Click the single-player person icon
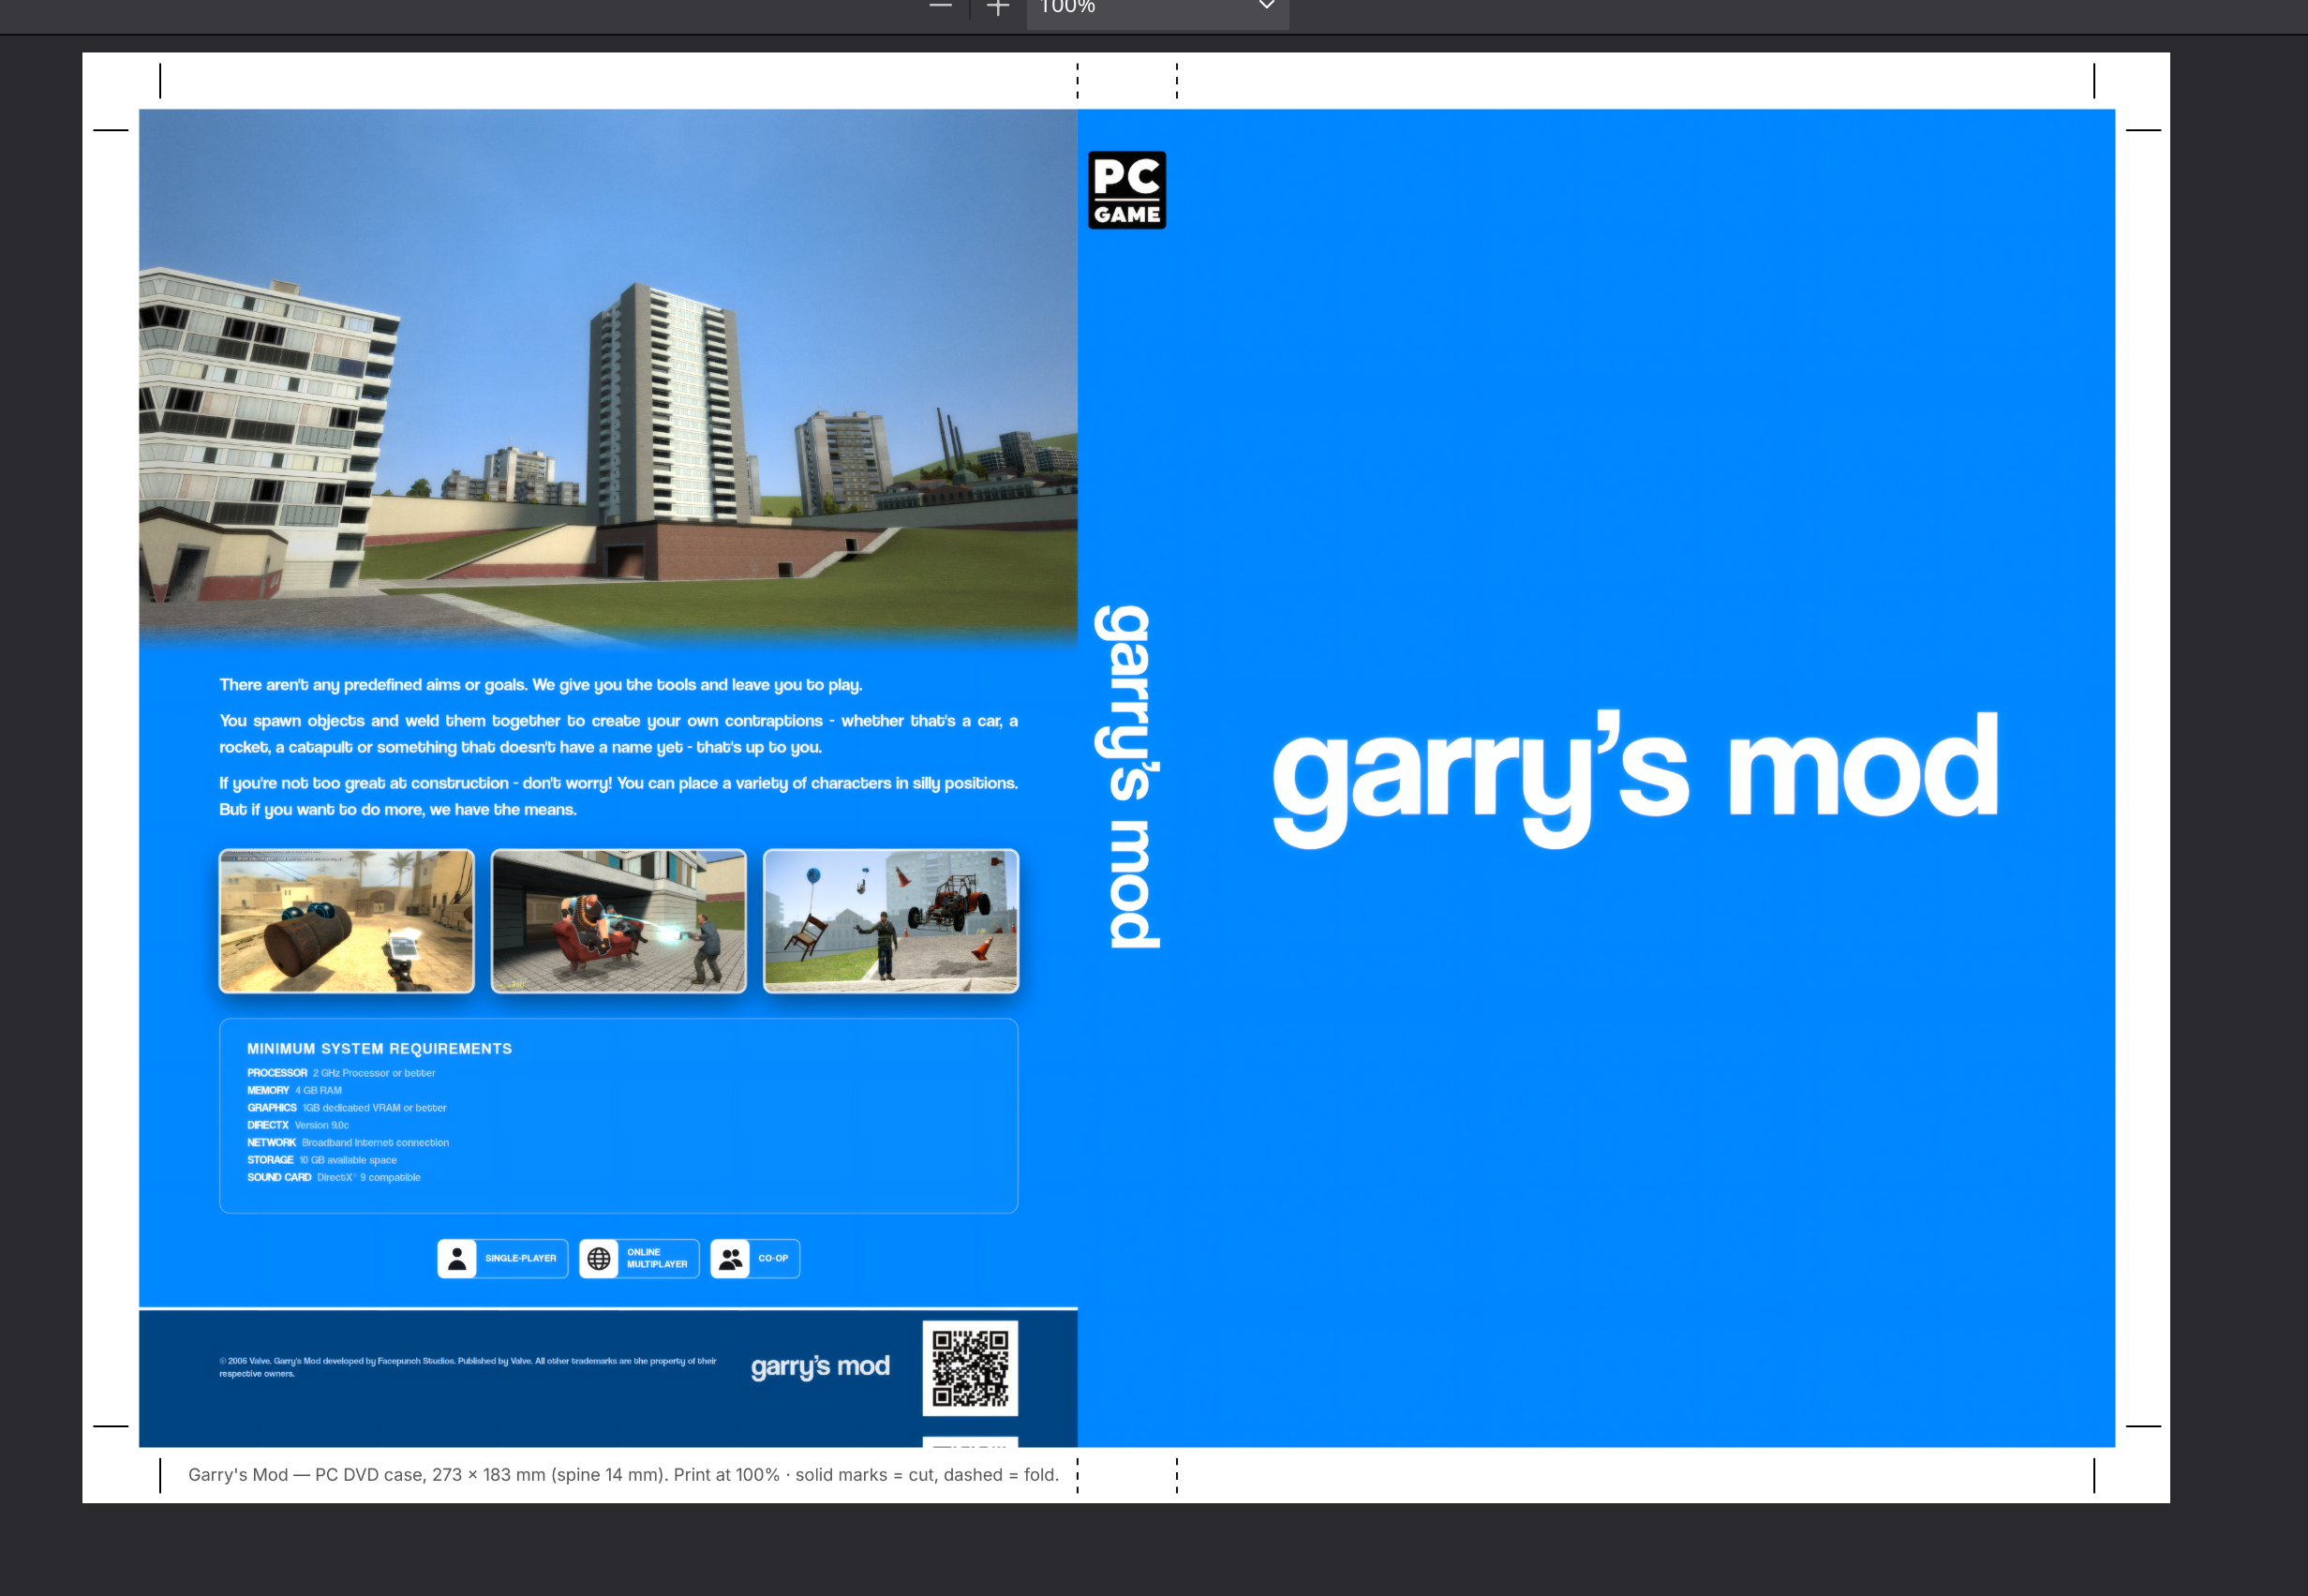The width and height of the screenshot is (2308, 1596). coord(457,1259)
